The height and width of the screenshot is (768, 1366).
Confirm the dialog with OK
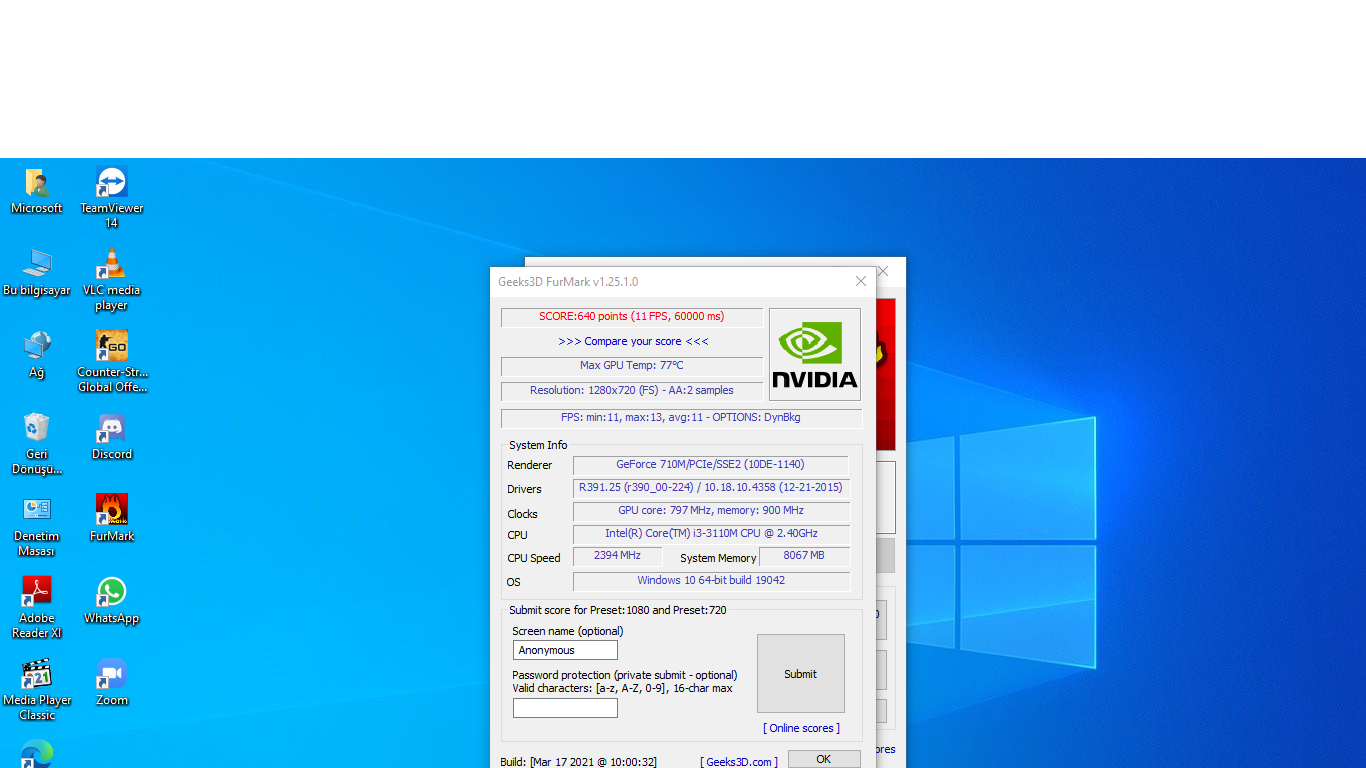click(824, 759)
